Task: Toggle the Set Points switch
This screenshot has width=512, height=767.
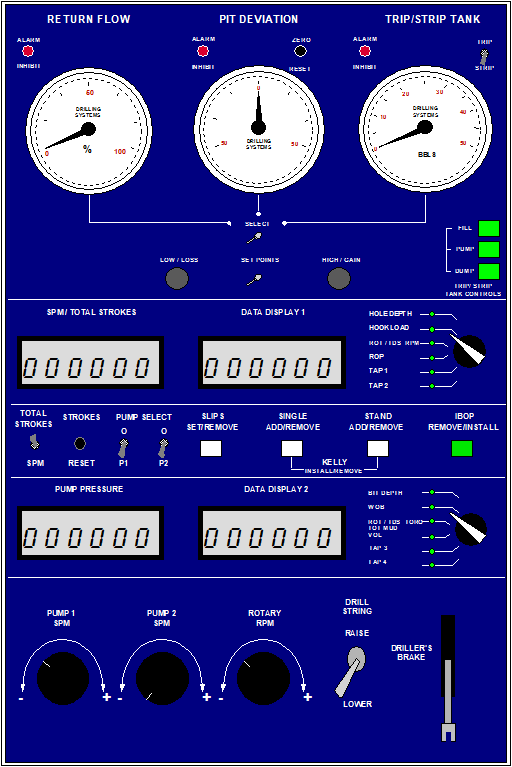Action: point(254,281)
